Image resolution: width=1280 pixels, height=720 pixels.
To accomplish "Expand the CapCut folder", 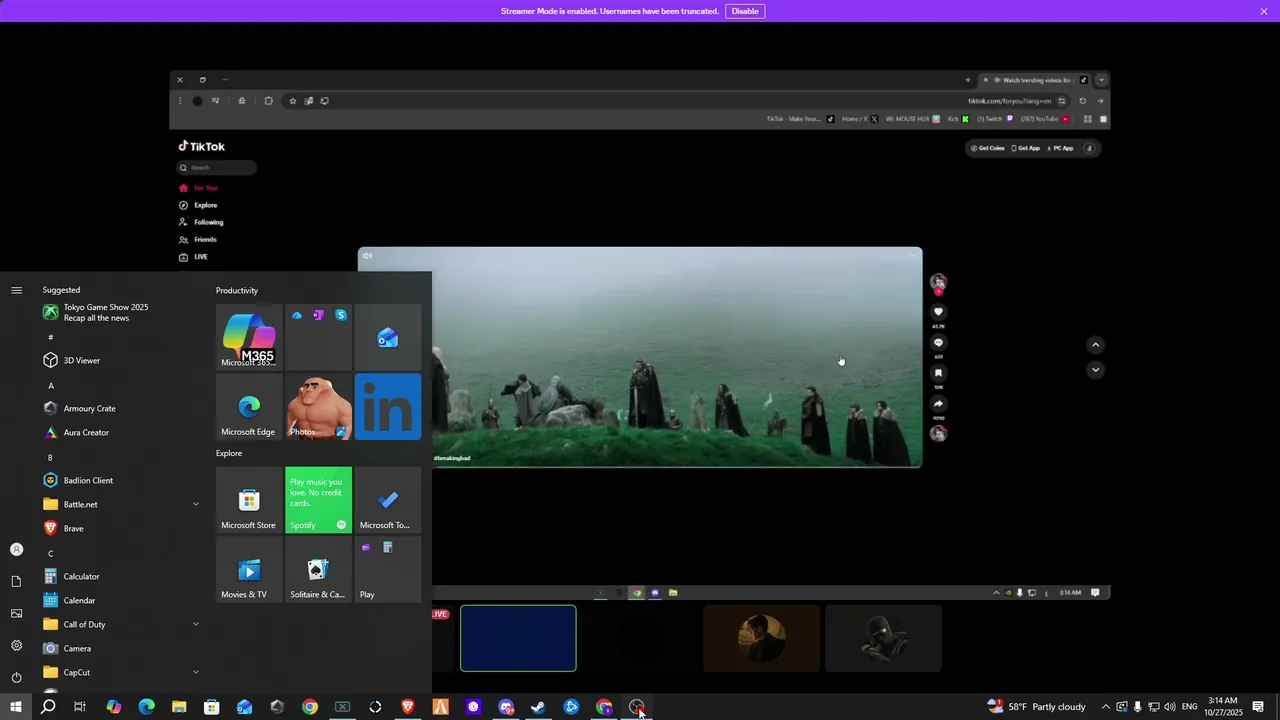I will 120,672.
